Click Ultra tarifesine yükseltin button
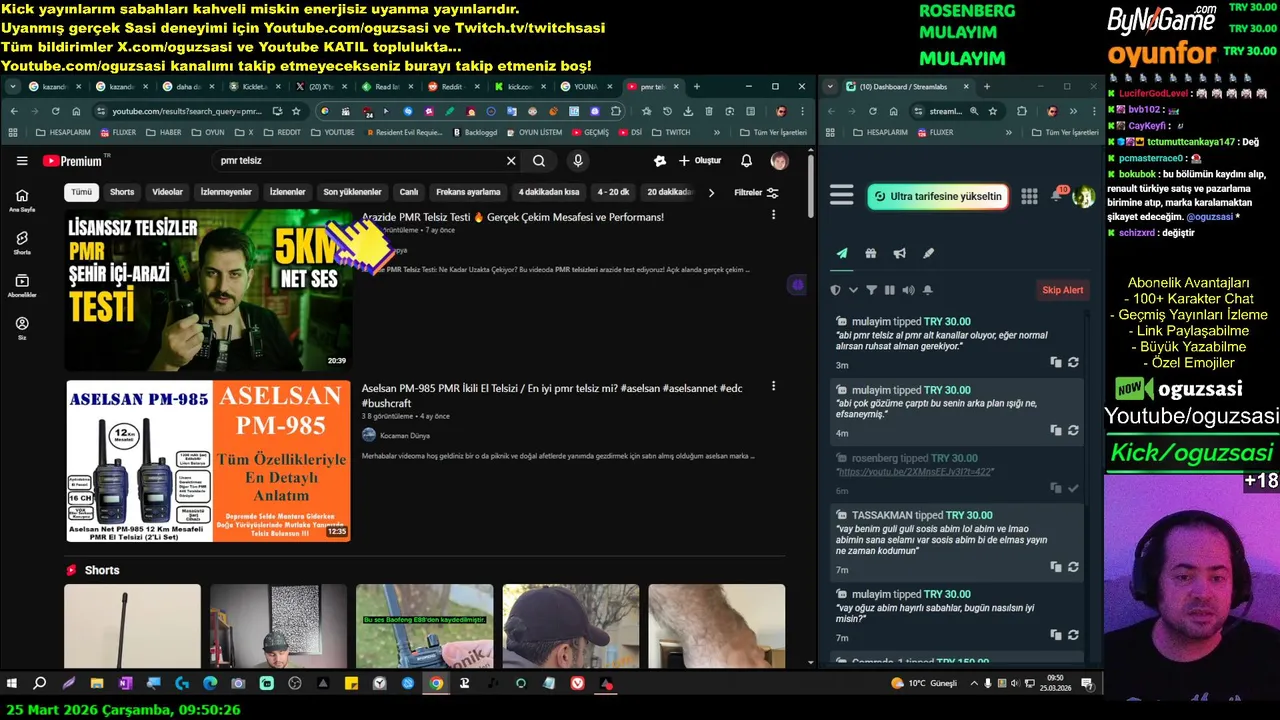 click(938, 197)
